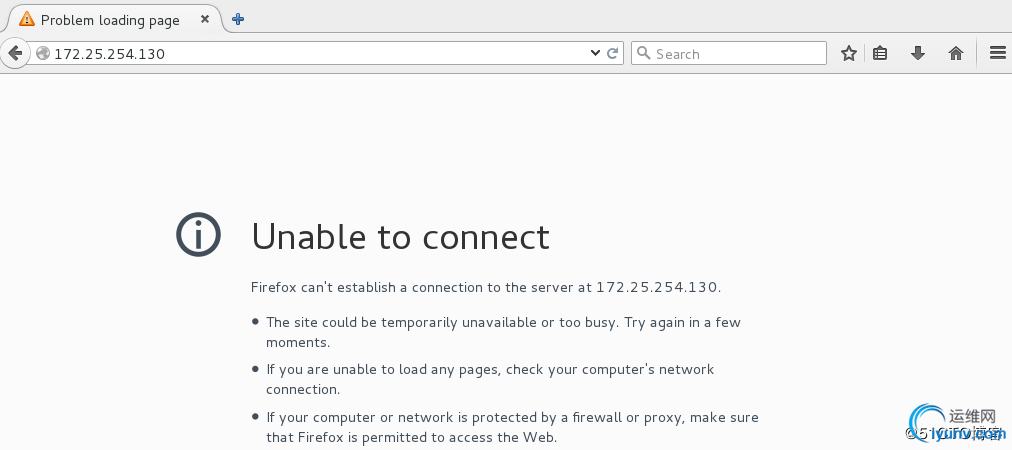The height and width of the screenshot is (450, 1012).
Task: Show bookmarks list icon in toolbar
Action: 880,54
